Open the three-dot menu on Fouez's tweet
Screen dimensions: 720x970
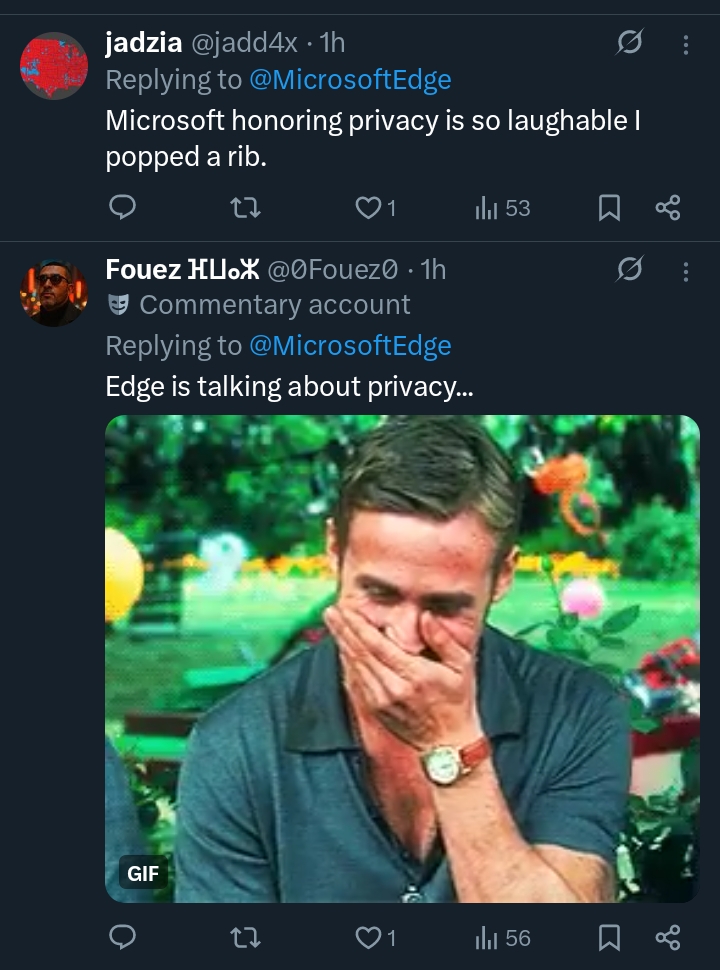(x=685, y=270)
